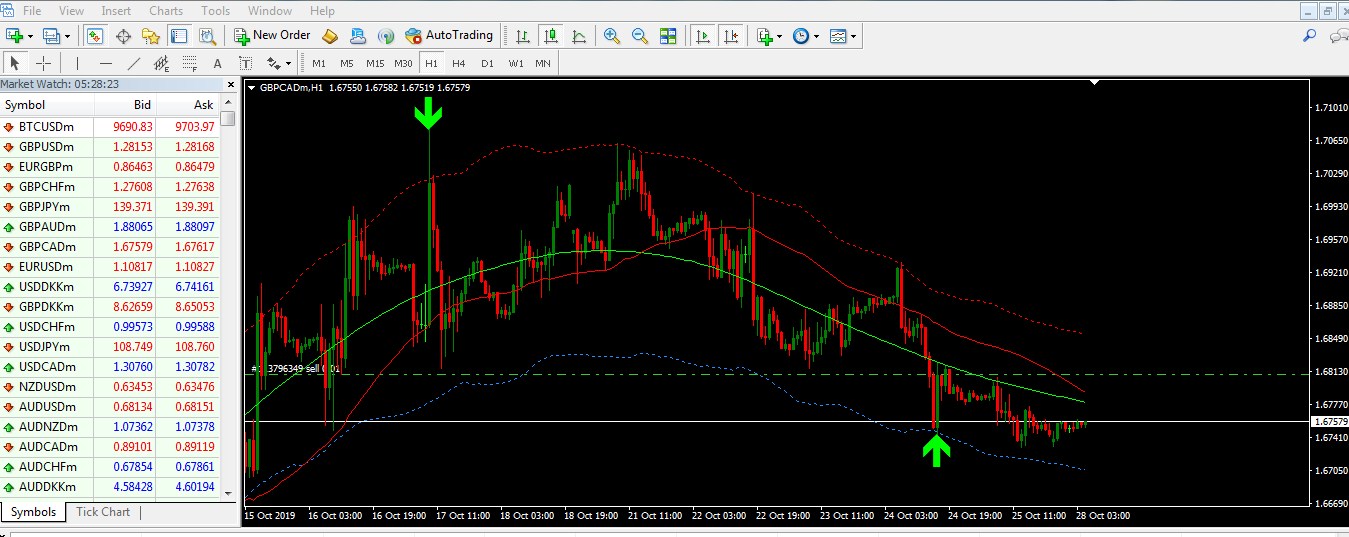Switch chart to Bar Chart mode
Viewport: 1349px width, 537px height.
point(523,36)
